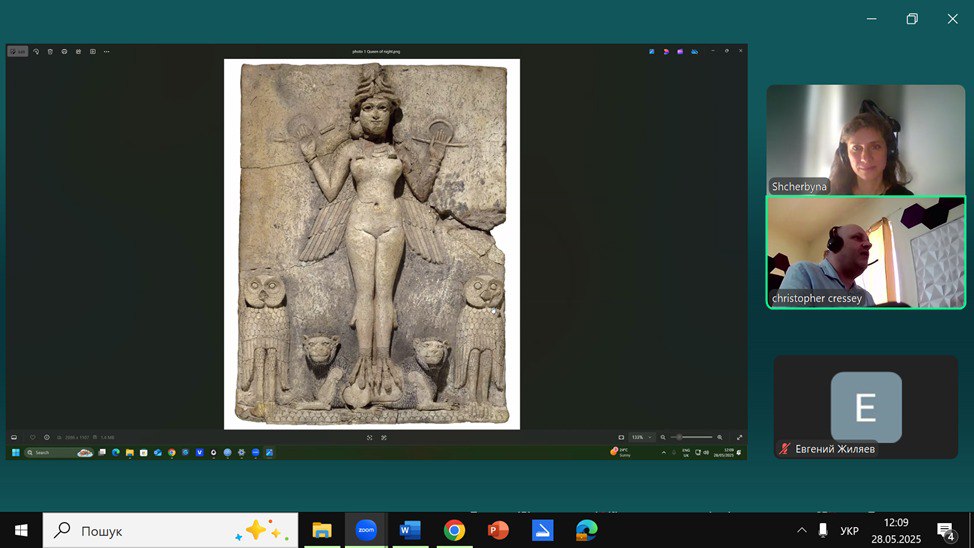Click the heart favorite icon in Photos
974x548 pixels.
33,437
